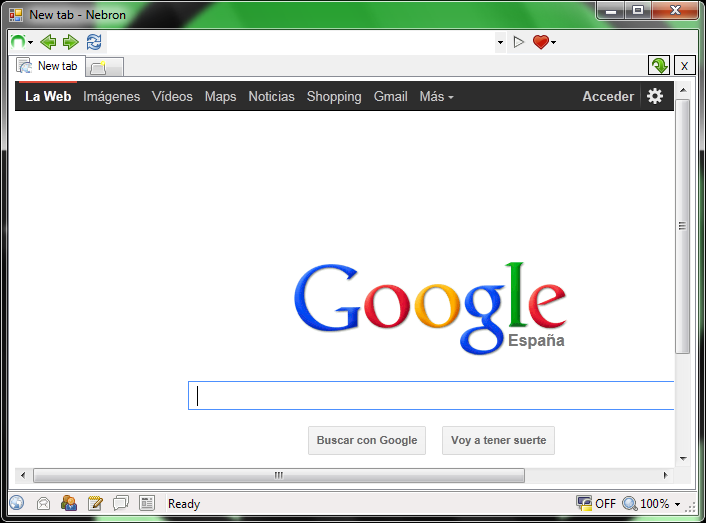Open 'Noticias' in the Google bar
The image size is (706, 523).
click(272, 96)
